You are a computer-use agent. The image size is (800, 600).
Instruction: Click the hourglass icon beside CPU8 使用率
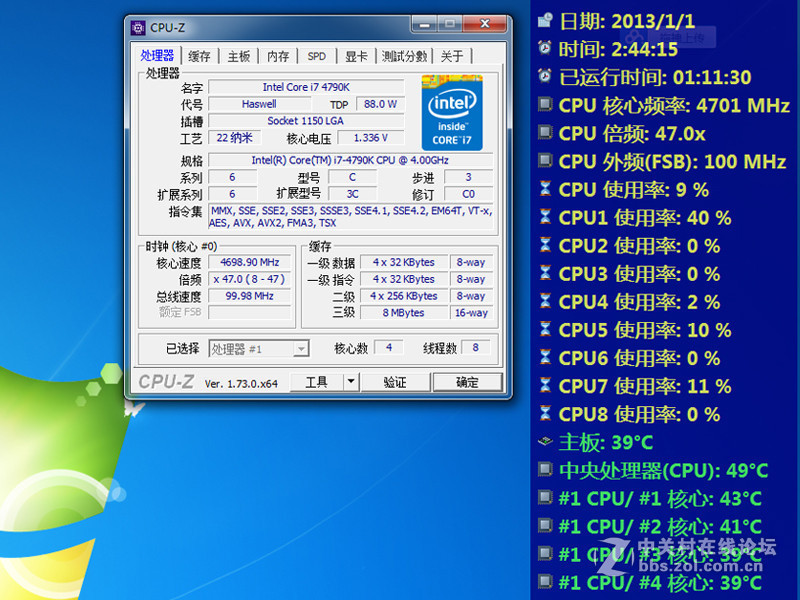click(545, 413)
